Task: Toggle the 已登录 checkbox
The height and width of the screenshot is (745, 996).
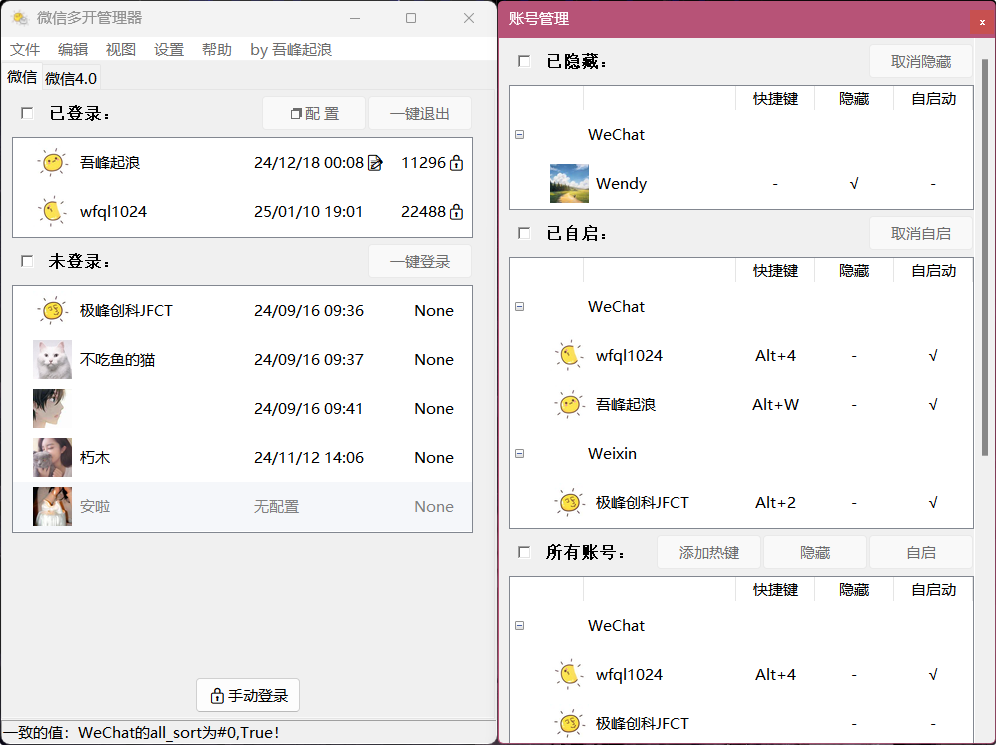Action: pos(27,113)
